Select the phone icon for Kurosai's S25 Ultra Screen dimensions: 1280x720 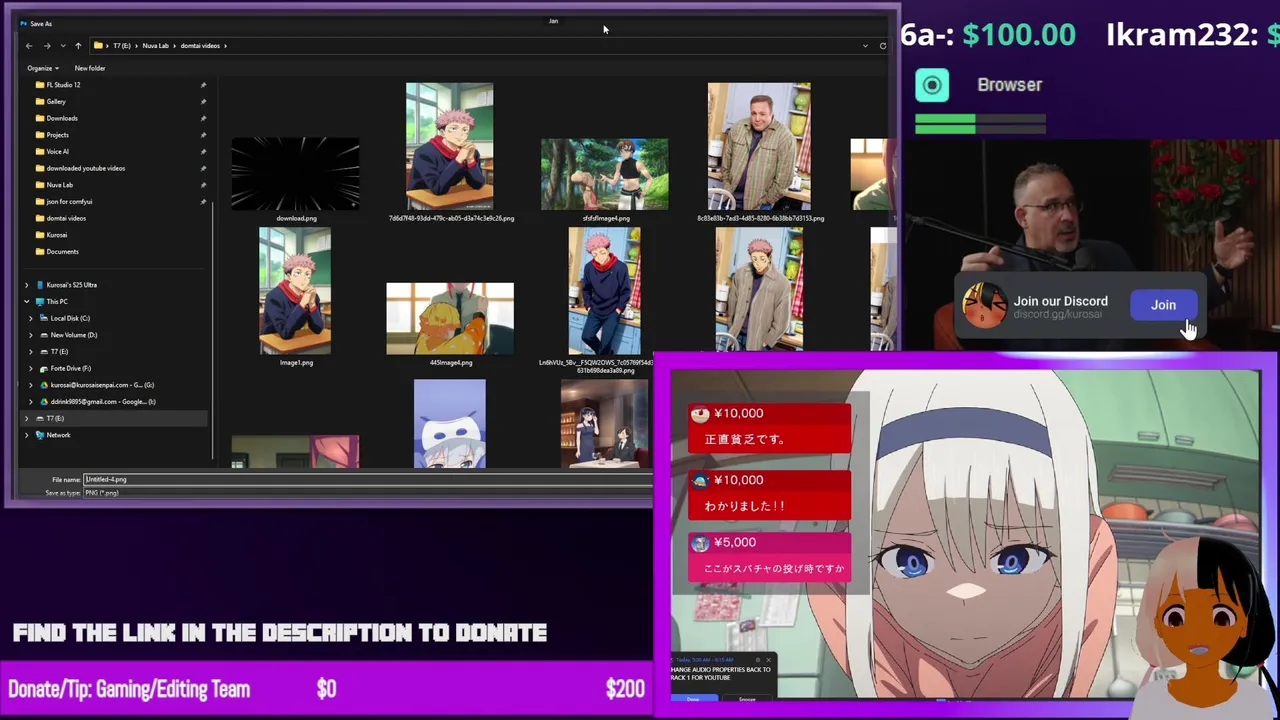(39, 285)
